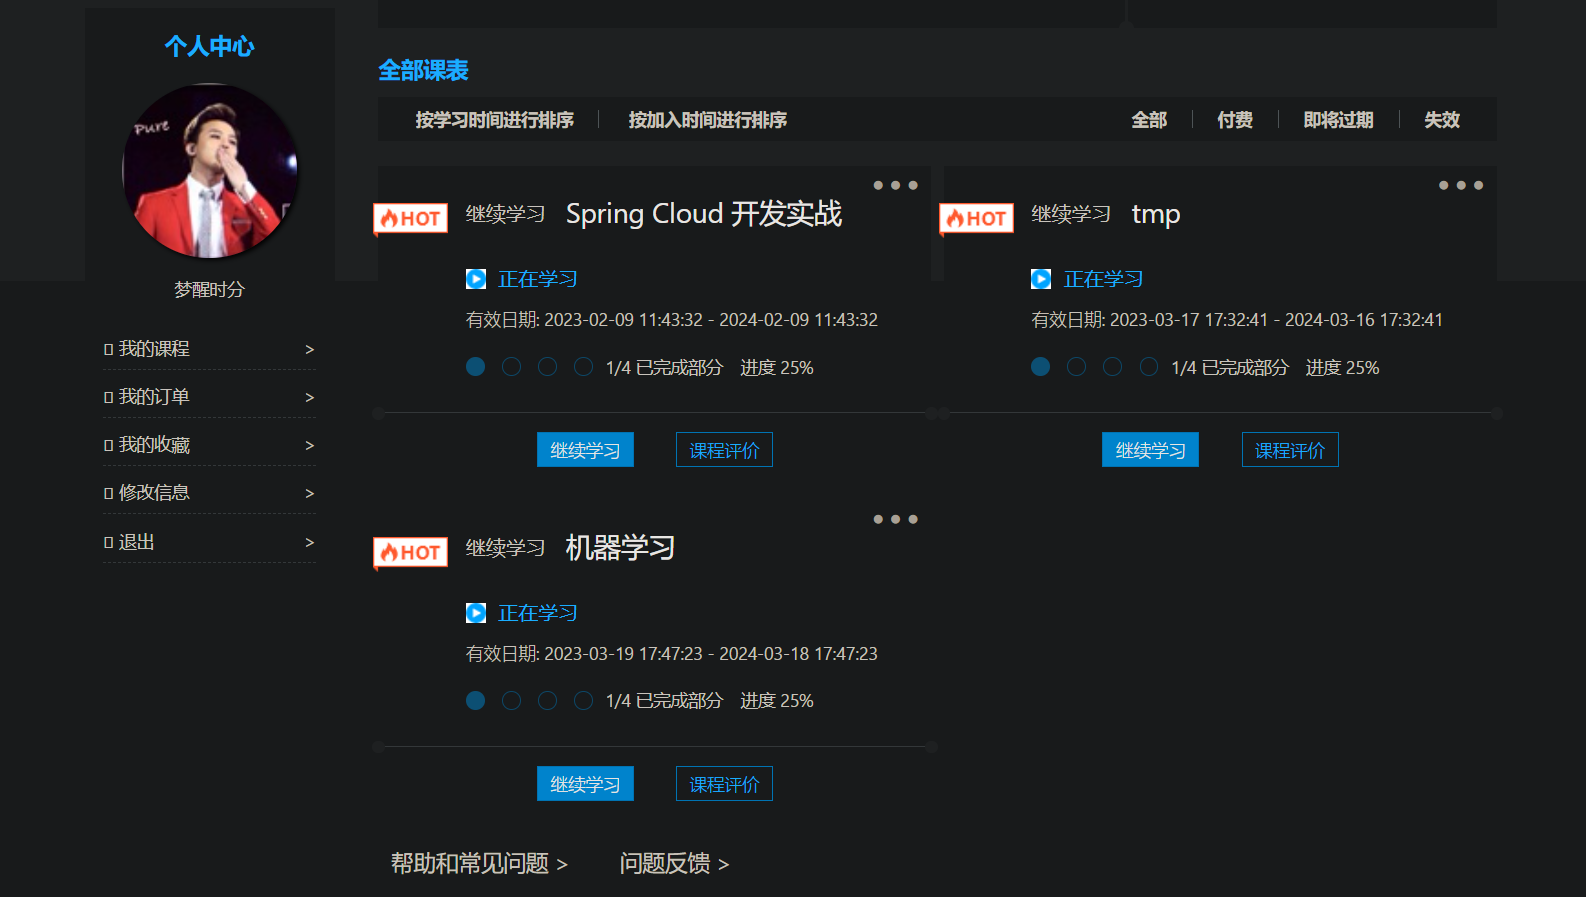Viewport: 1586px width, 897px height.
Task: Click play icon beside 正在学习 in tmp card
Action: click(x=1041, y=279)
